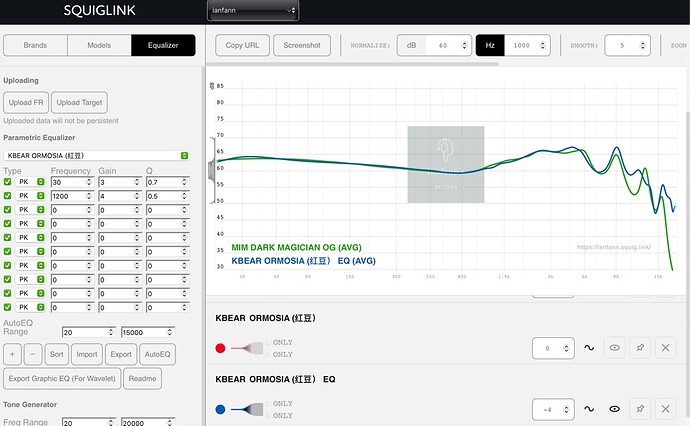Remove KBEAR ORMOSIA EQ with the X icon
Viewport: 690px width, 426px height.
tap(665, 409)
